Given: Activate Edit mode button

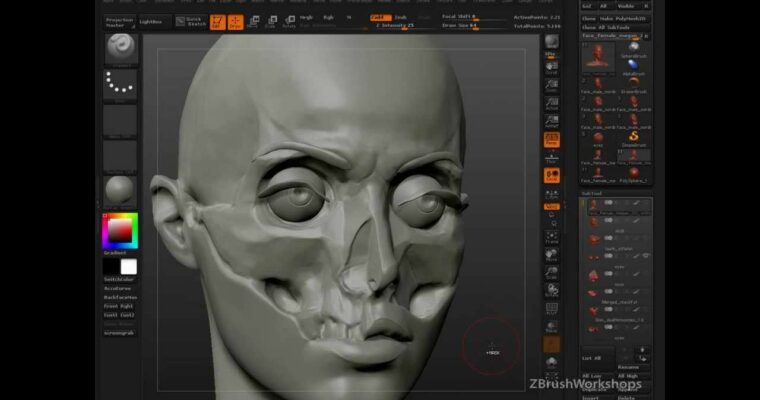Looking at the screenshot, I should tap(218, 22).
